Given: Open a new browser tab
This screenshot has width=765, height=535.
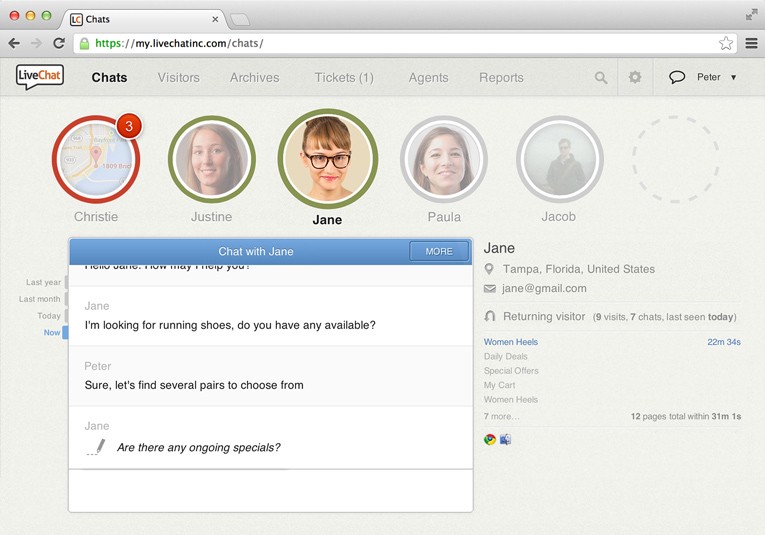Looking at the screenshot, I should (x=240, y=20).
